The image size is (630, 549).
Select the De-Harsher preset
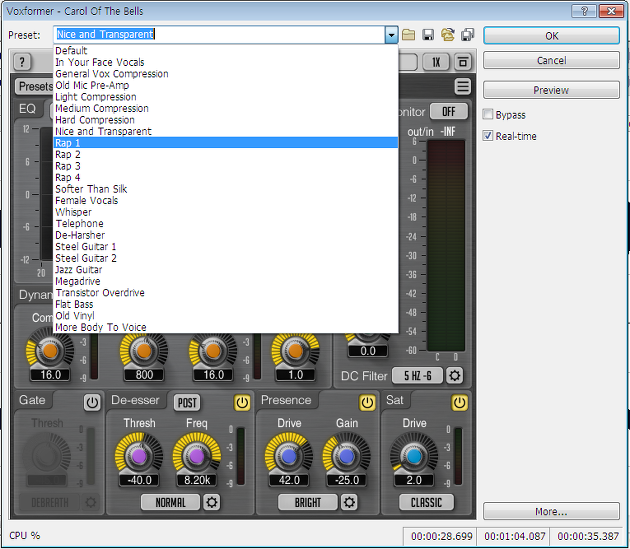pos(226,235)
